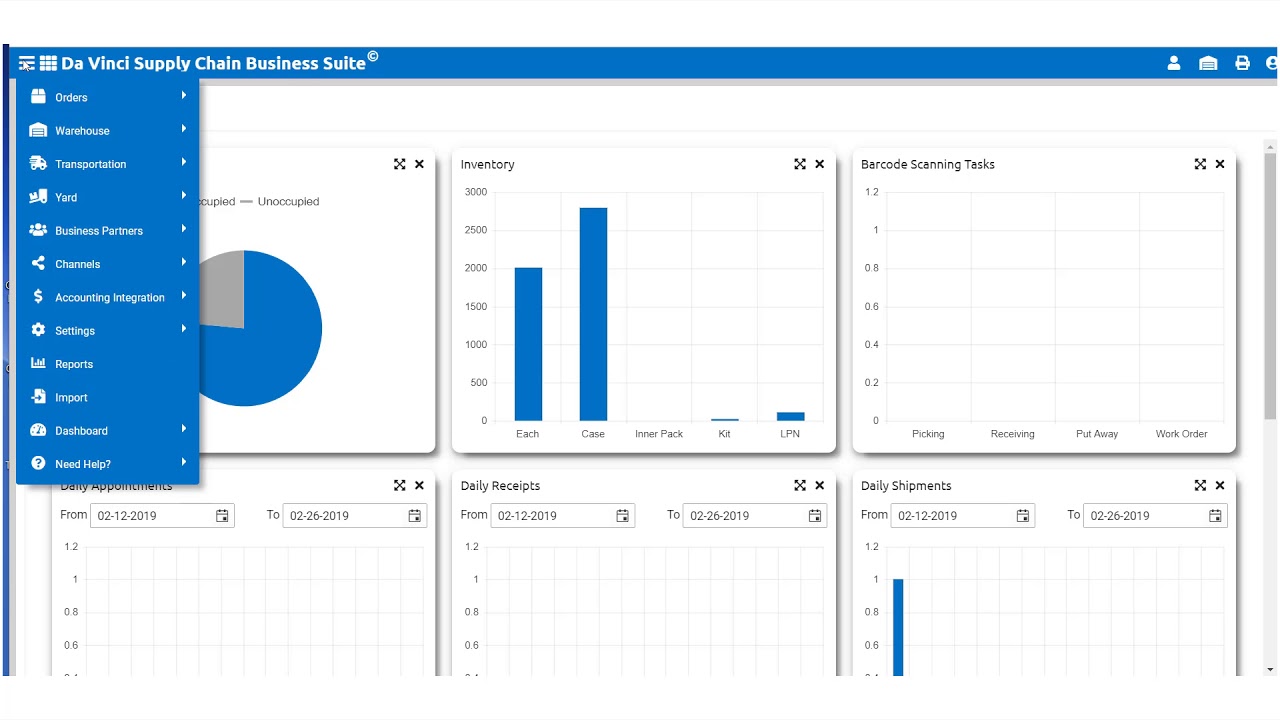1280x720 pixels.
Task: Close the Daily Appointments widget
Action: pyautogui.click(x=420, y=485)
